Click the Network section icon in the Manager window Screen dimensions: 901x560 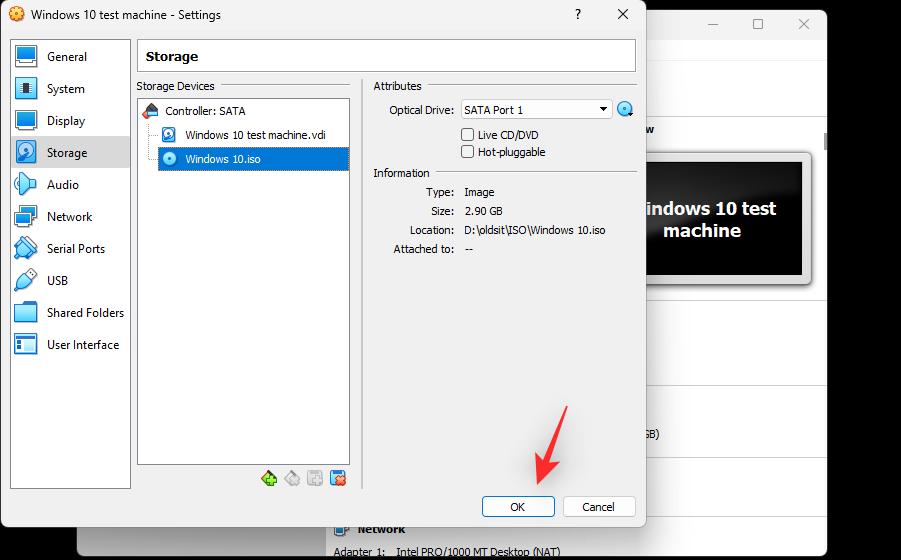pos(341,530)
